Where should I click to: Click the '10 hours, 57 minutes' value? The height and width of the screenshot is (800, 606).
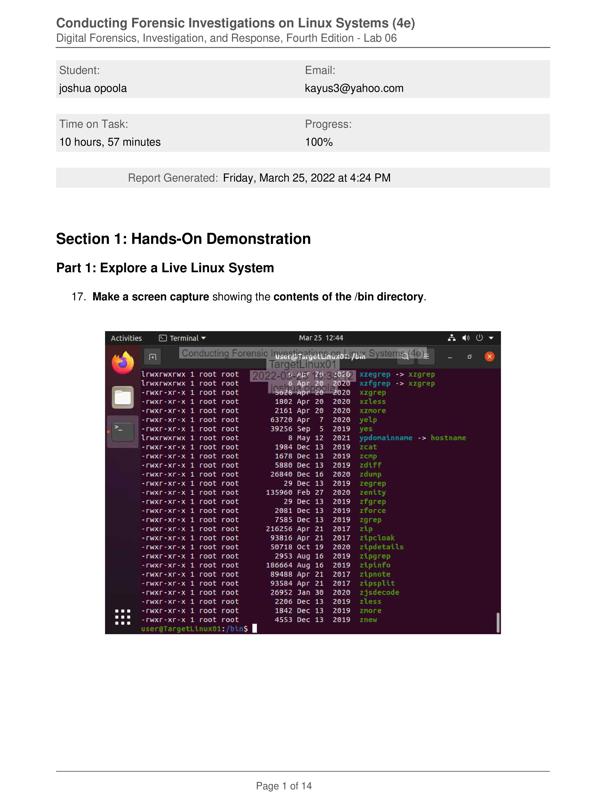(110, 142)
